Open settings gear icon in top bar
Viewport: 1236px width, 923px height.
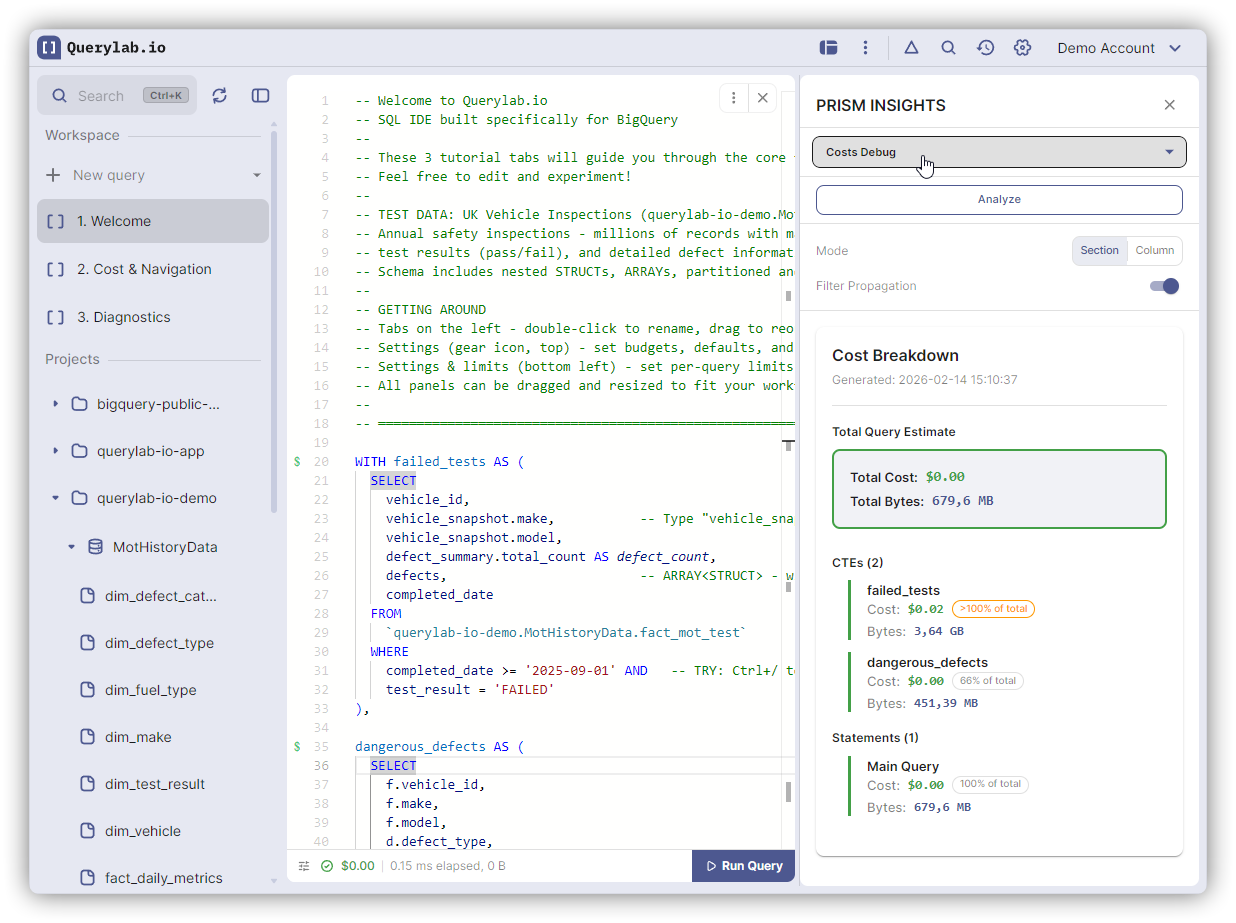1022,48
